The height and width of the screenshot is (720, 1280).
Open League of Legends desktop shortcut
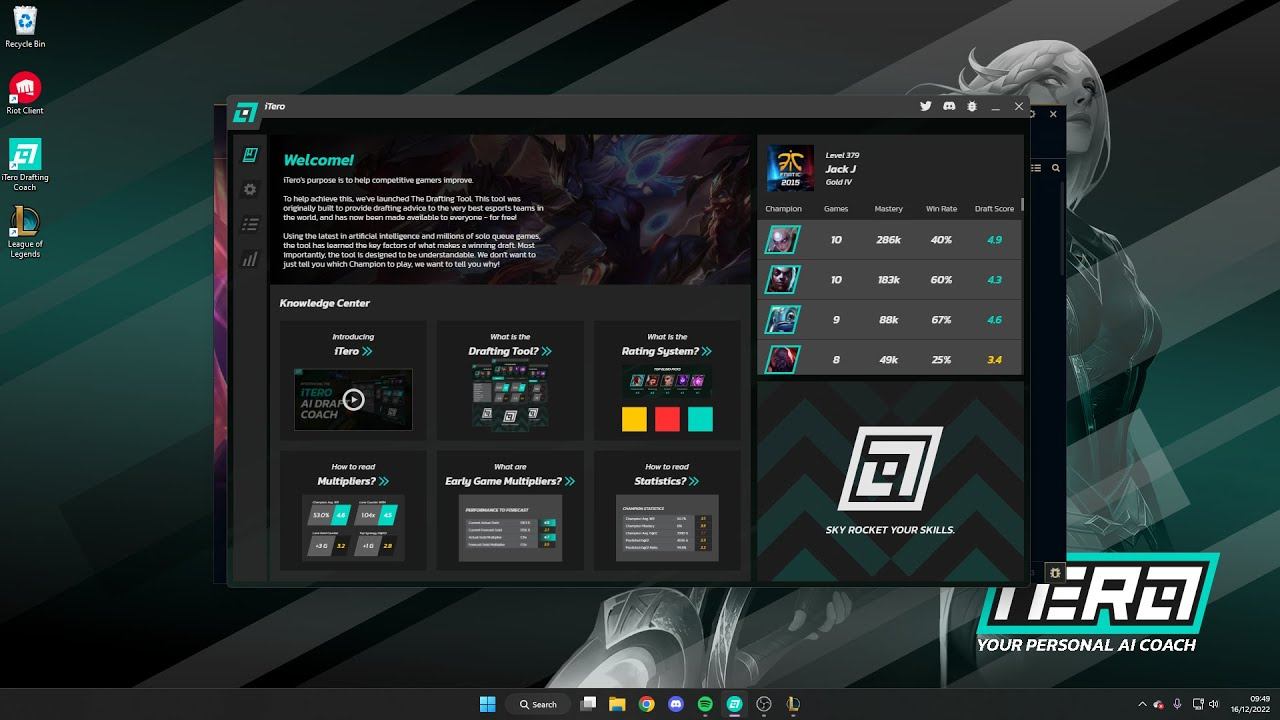(x=25, y=231)
